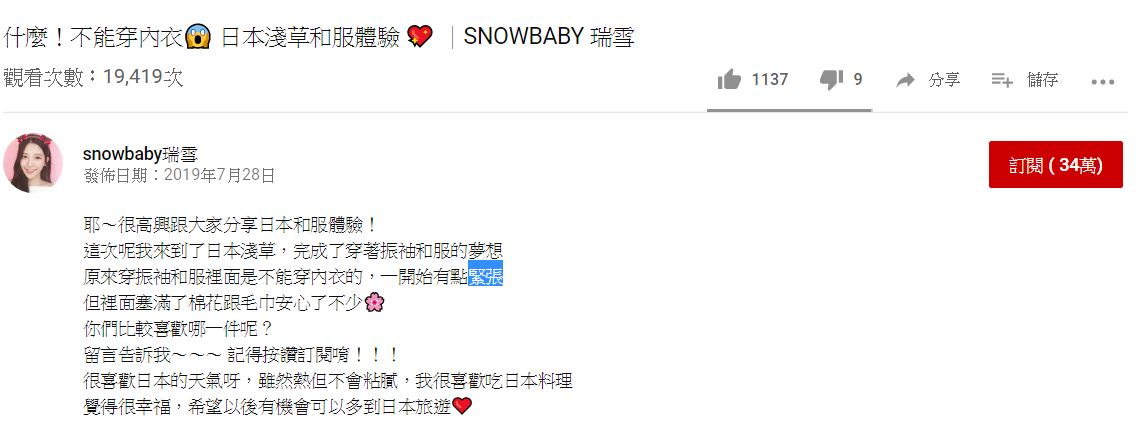Open the snowbaby瑞雪 channel name link

click(x=140, y=154)
